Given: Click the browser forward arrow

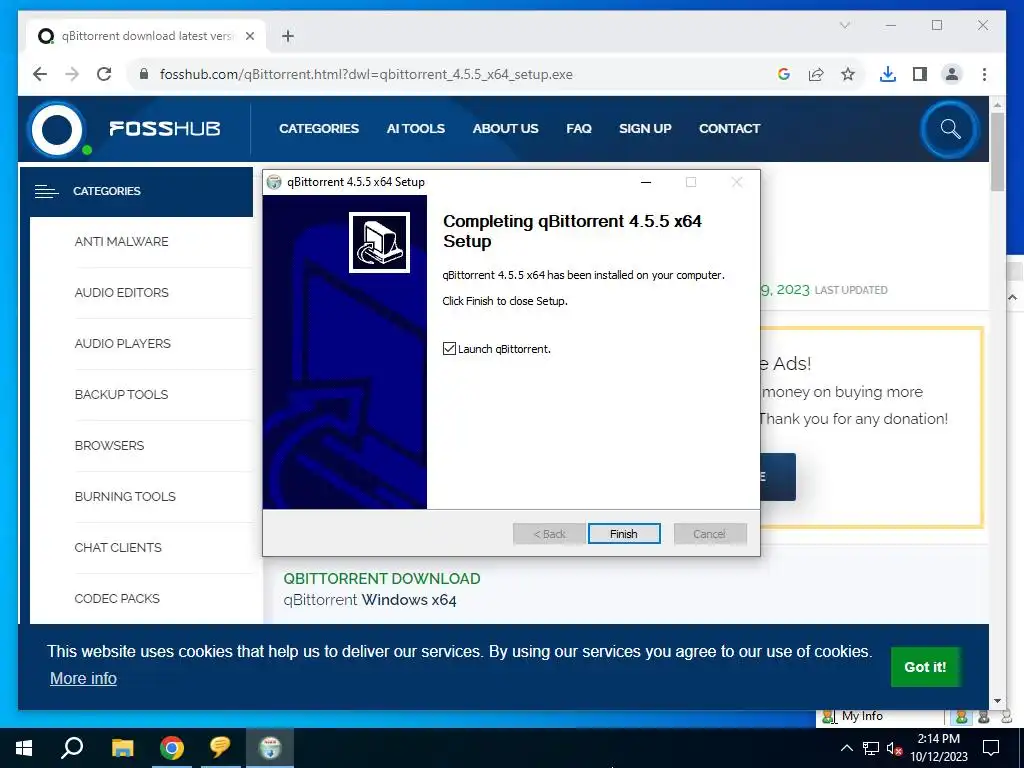Looking at the screenshot, I should click(x=72, y=74).
